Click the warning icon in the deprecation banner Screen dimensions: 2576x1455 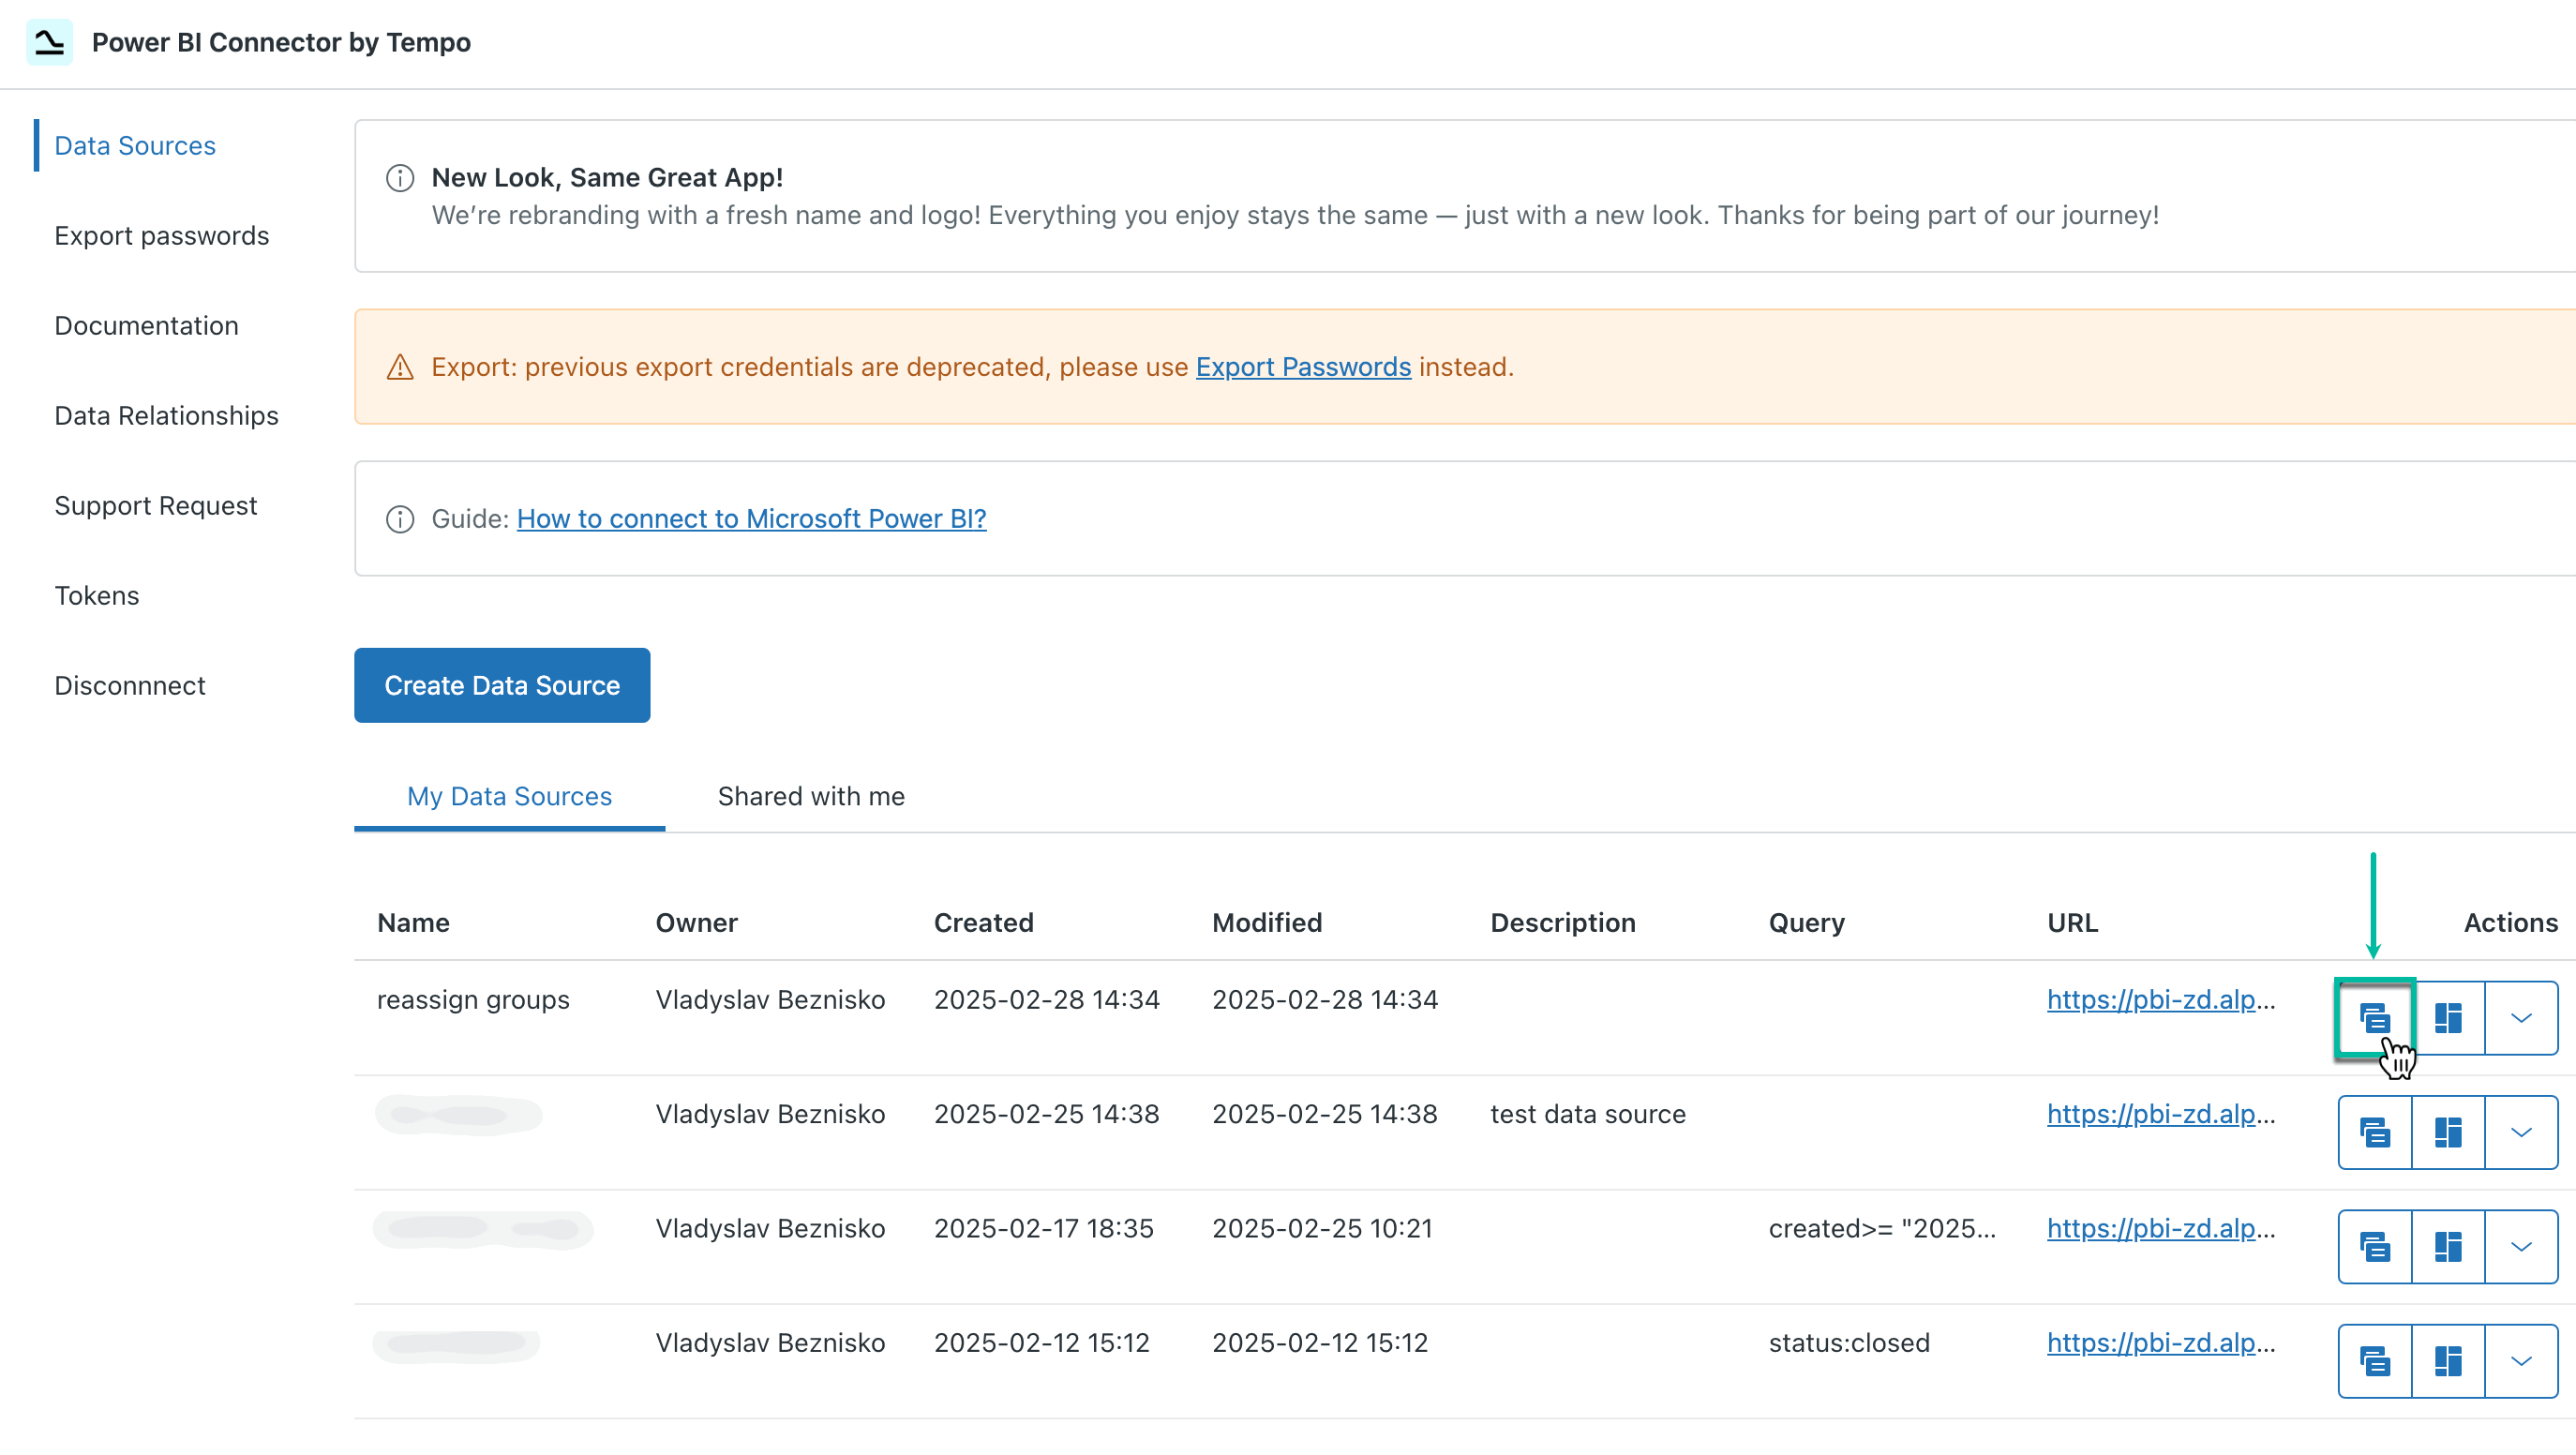point(399,367)
